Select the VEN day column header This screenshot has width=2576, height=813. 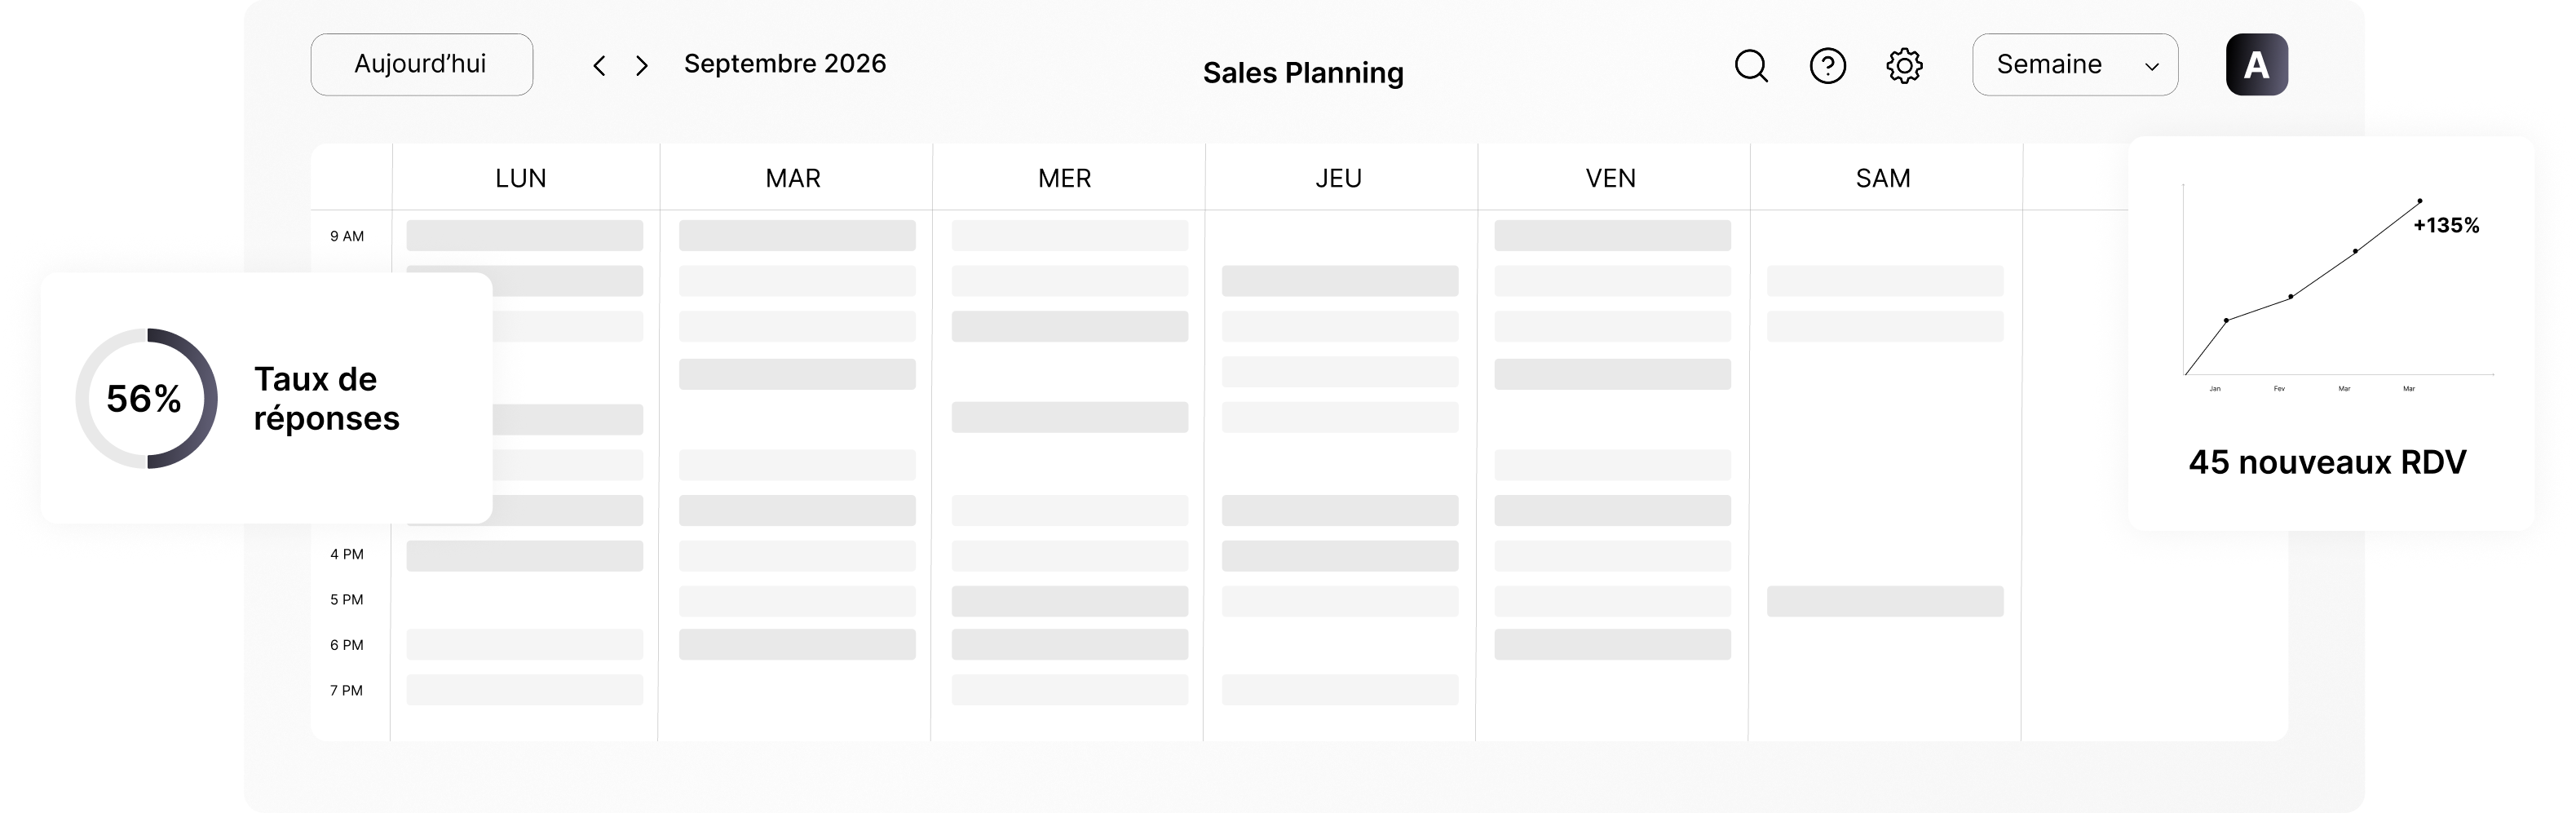1611,178
